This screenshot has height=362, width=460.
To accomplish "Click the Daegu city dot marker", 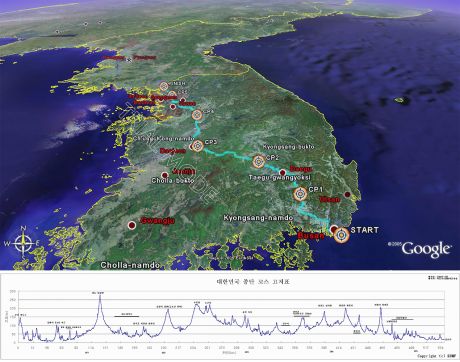I will pyautogui.click(x=283, y=173).
